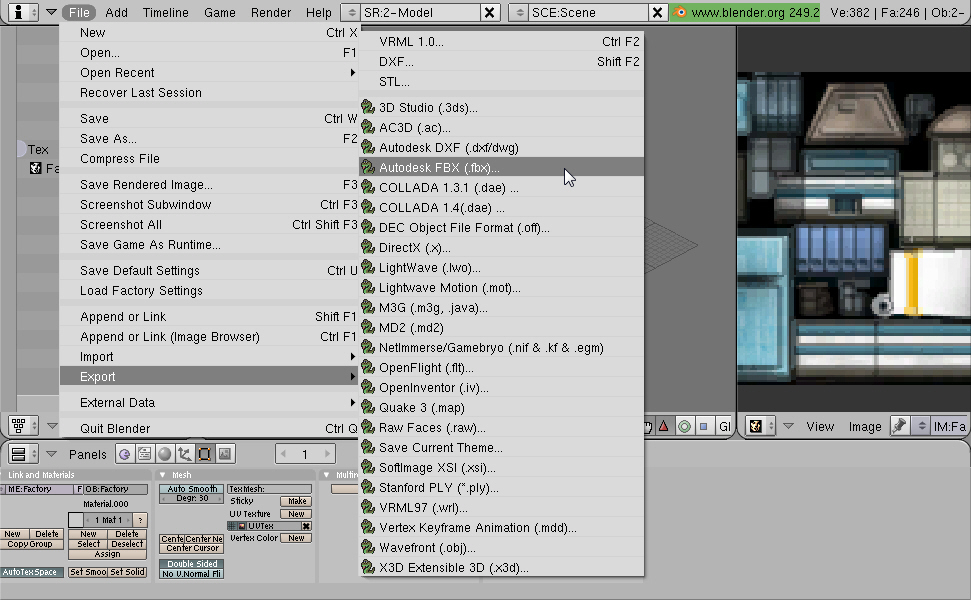Click the grid icon on UVTex row
The image size is (971, 600).
pyautogui.click(x=232, y=526)
